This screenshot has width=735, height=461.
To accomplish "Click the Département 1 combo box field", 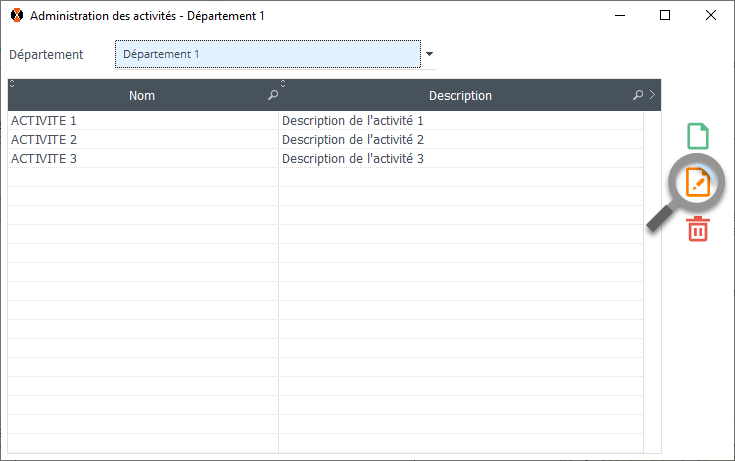I will tap(267, 54).
